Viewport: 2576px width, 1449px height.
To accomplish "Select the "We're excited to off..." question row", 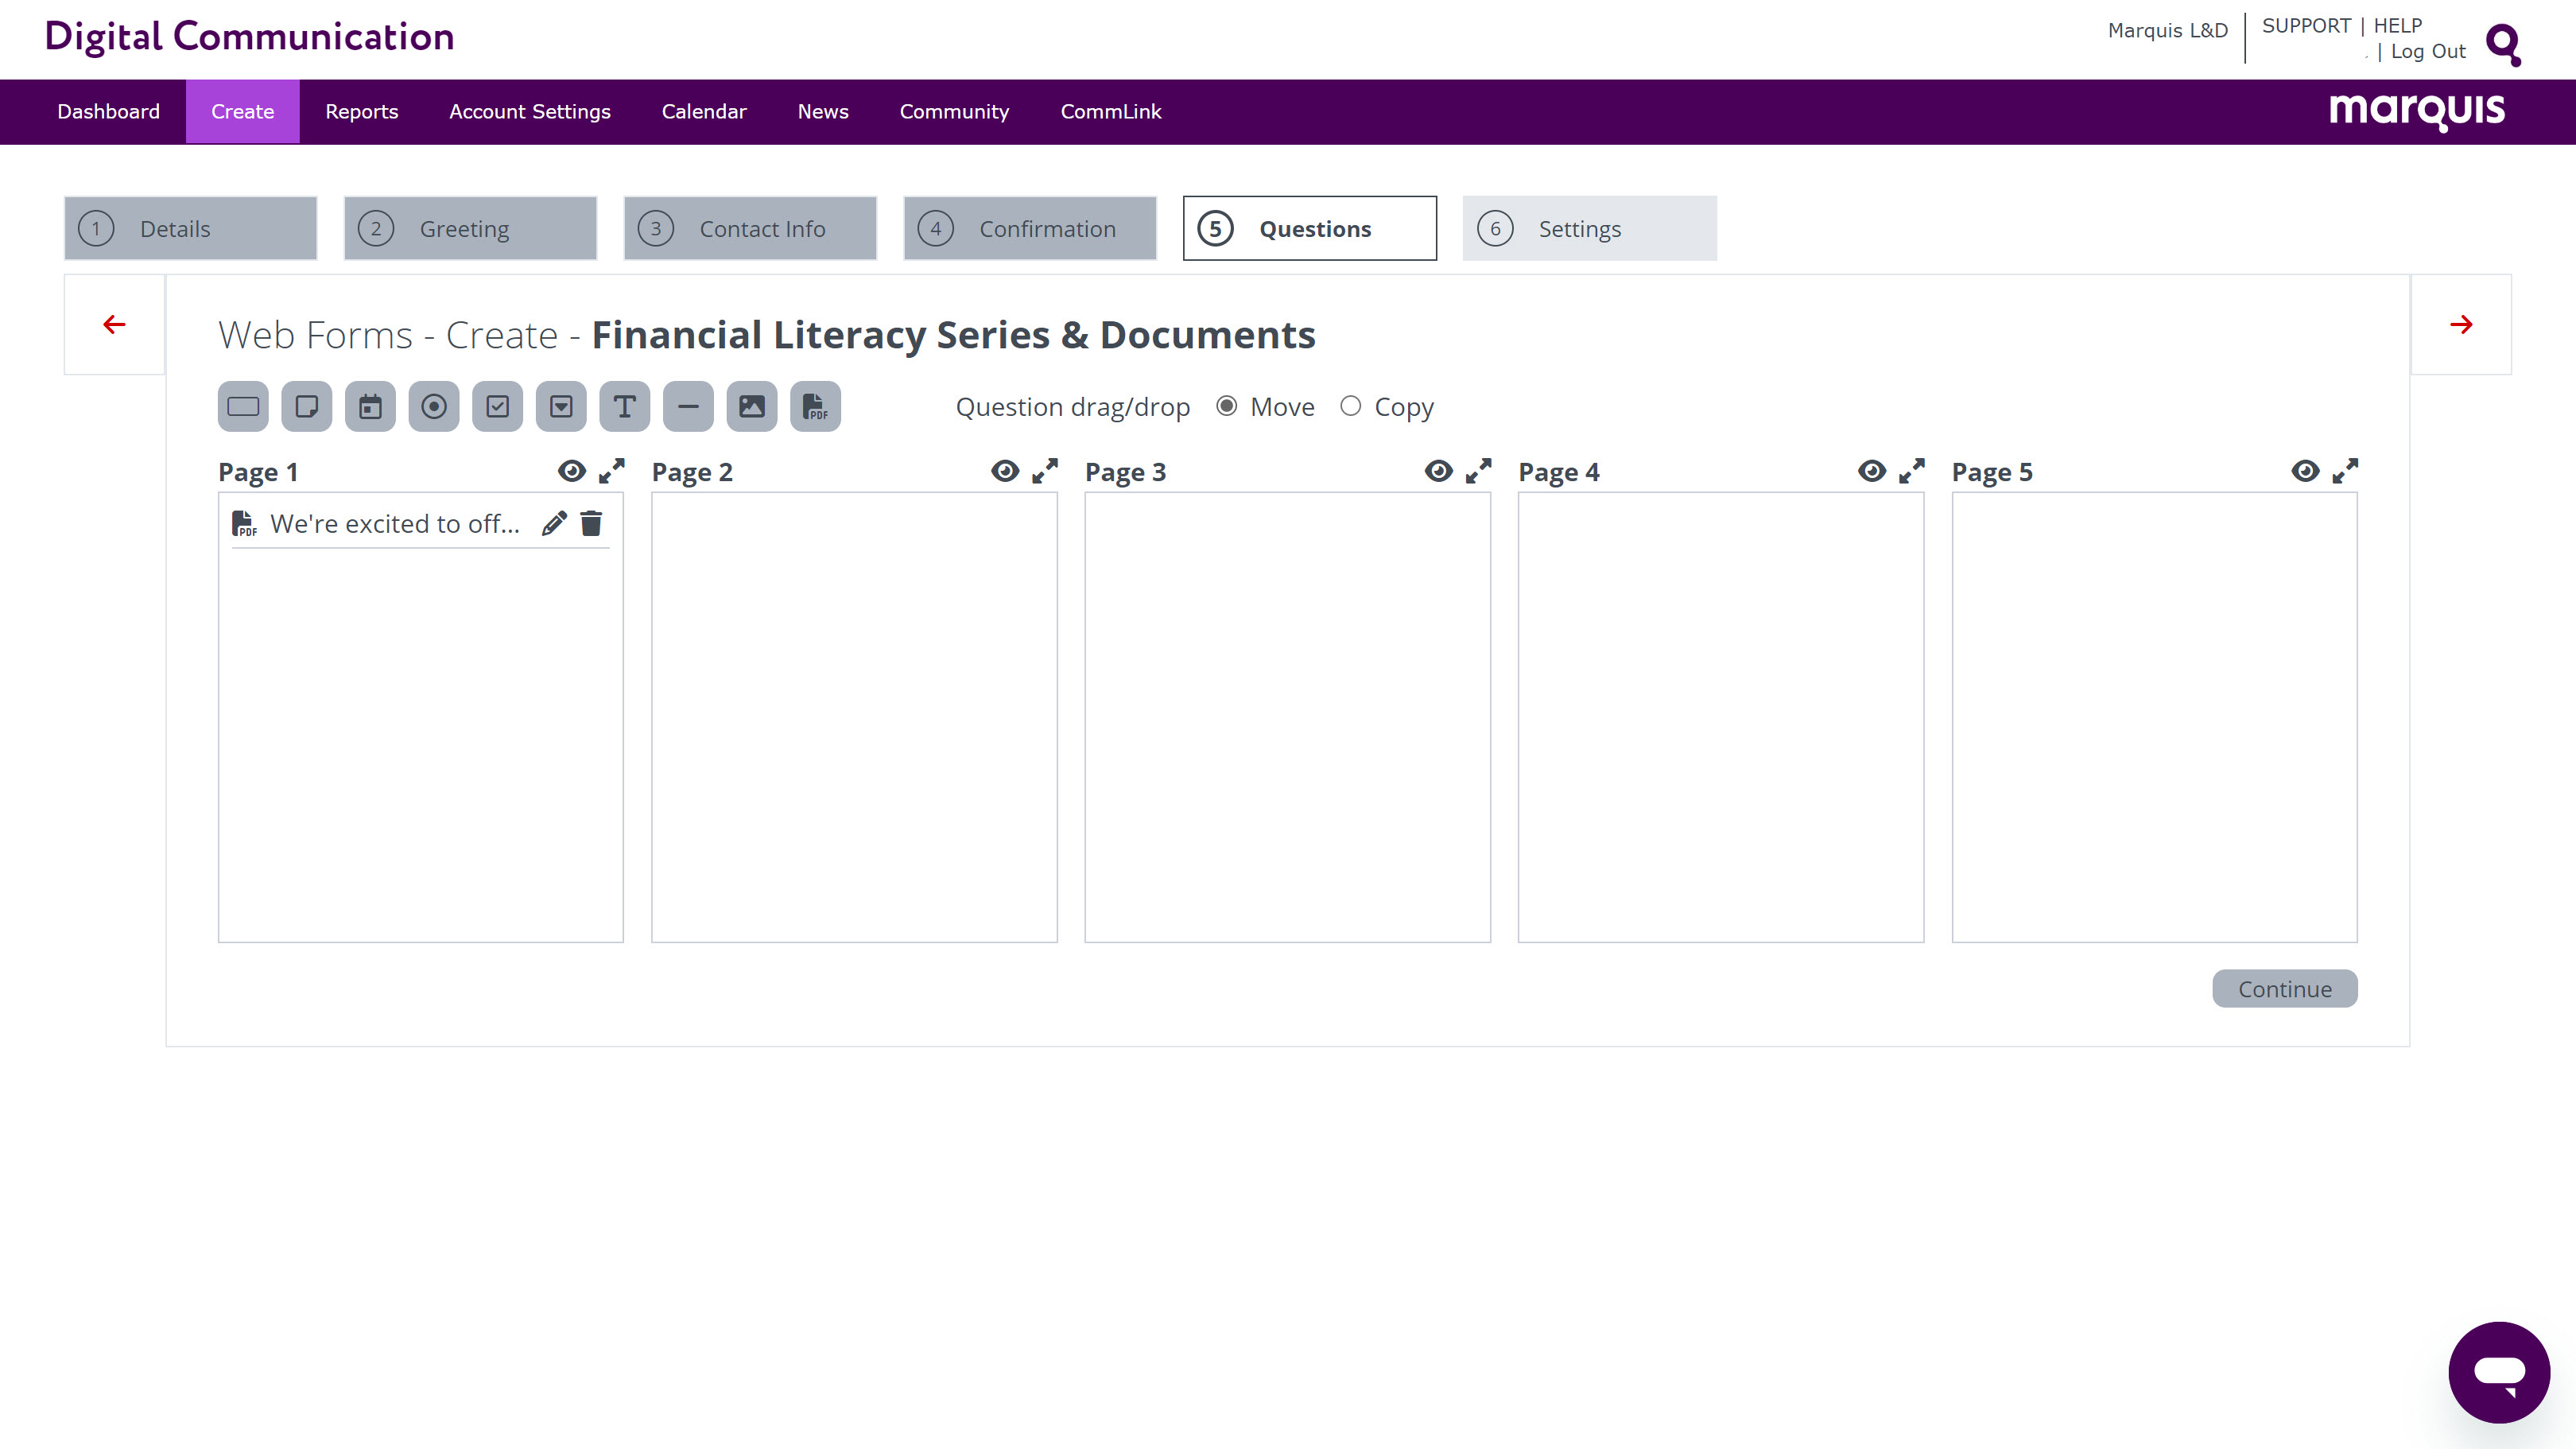I will (420, 523).
